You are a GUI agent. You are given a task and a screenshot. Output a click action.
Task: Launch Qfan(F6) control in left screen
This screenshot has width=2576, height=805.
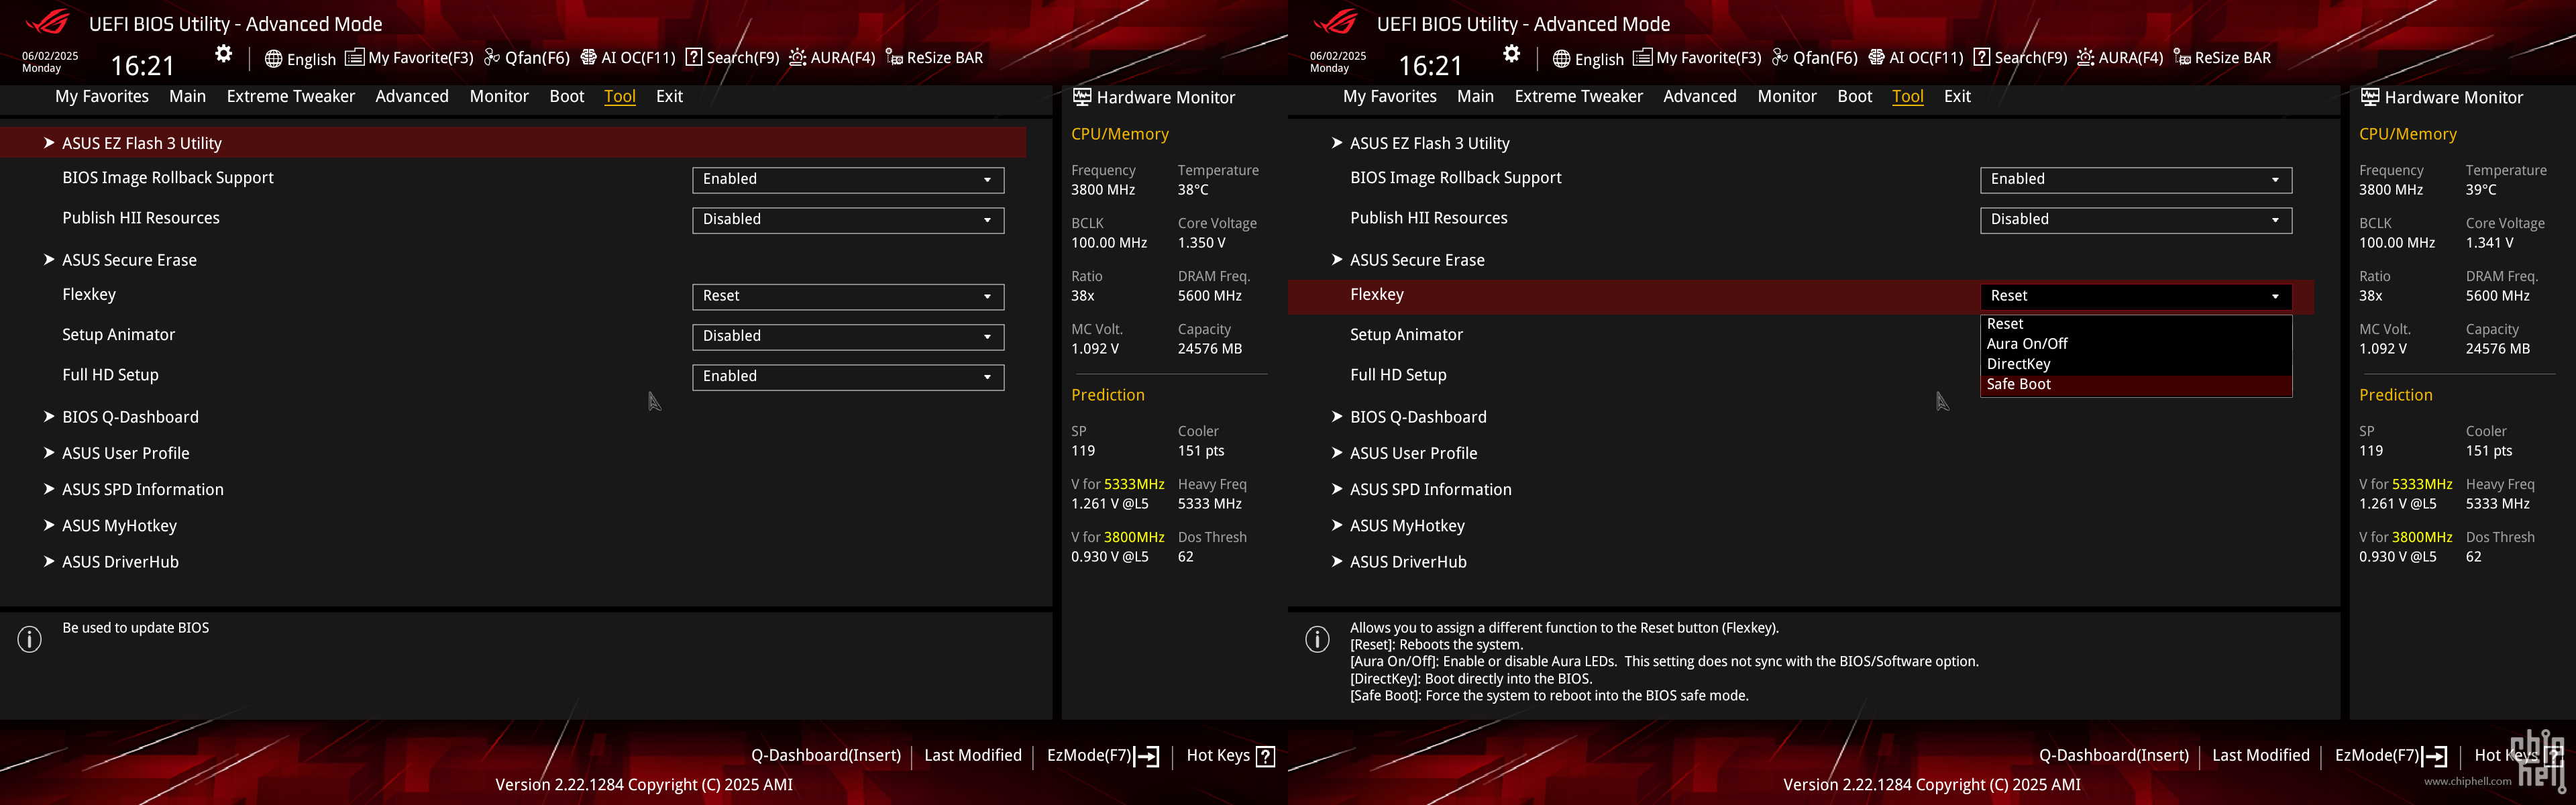526,58
